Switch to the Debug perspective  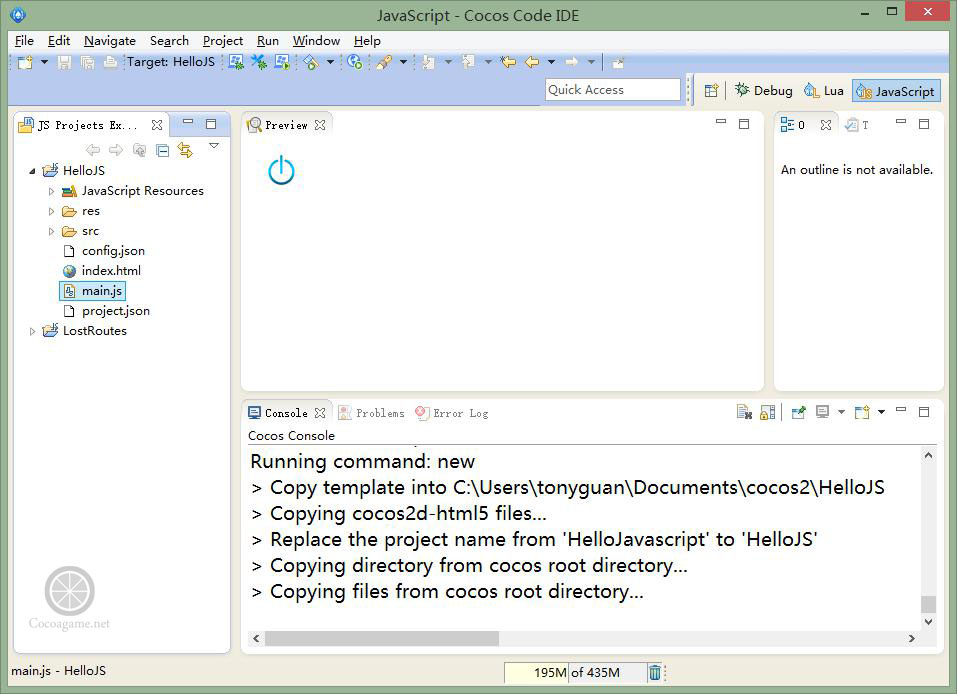click(x=763, y=91)
